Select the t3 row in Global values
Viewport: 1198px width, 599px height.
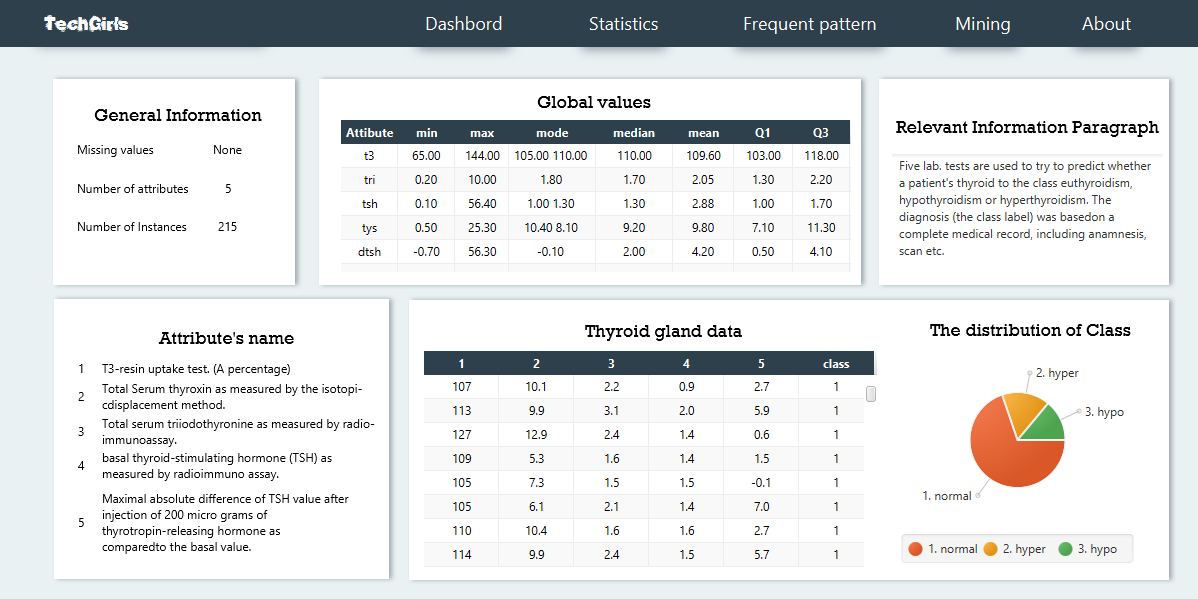[x=369, y=156]
